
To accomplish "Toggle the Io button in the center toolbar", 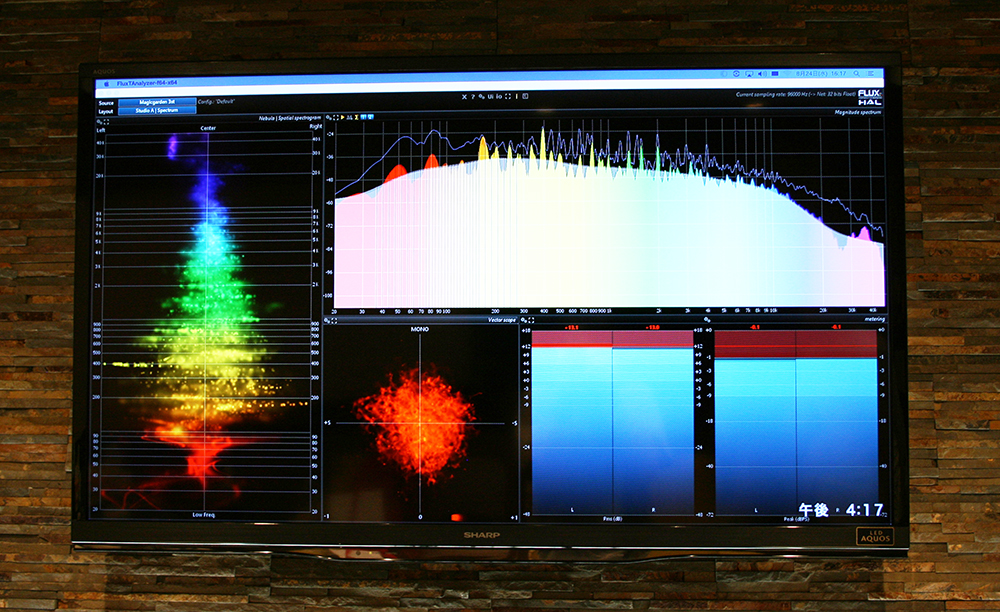I will click(x=499, y=97).
